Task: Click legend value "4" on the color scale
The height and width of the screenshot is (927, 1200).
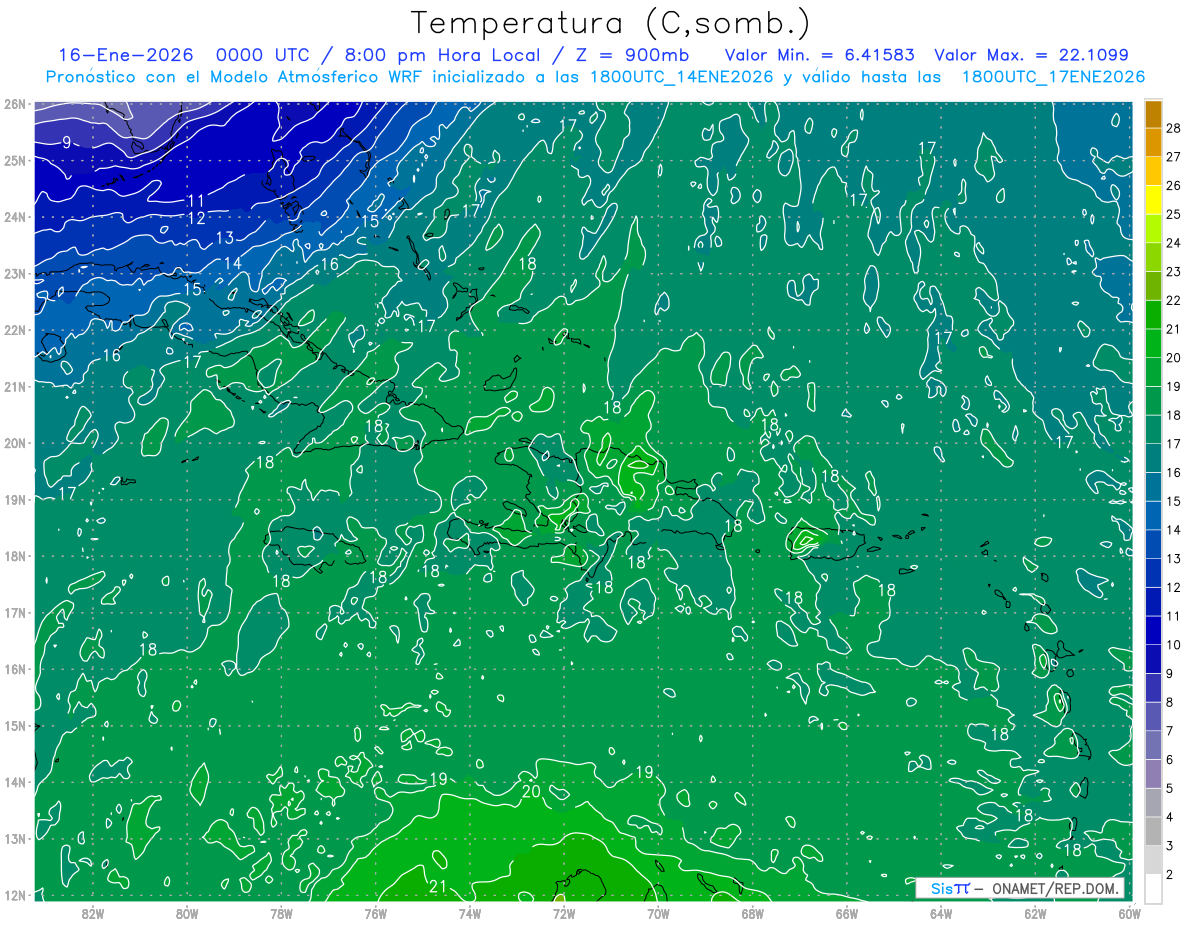Action: [1170, 818]
